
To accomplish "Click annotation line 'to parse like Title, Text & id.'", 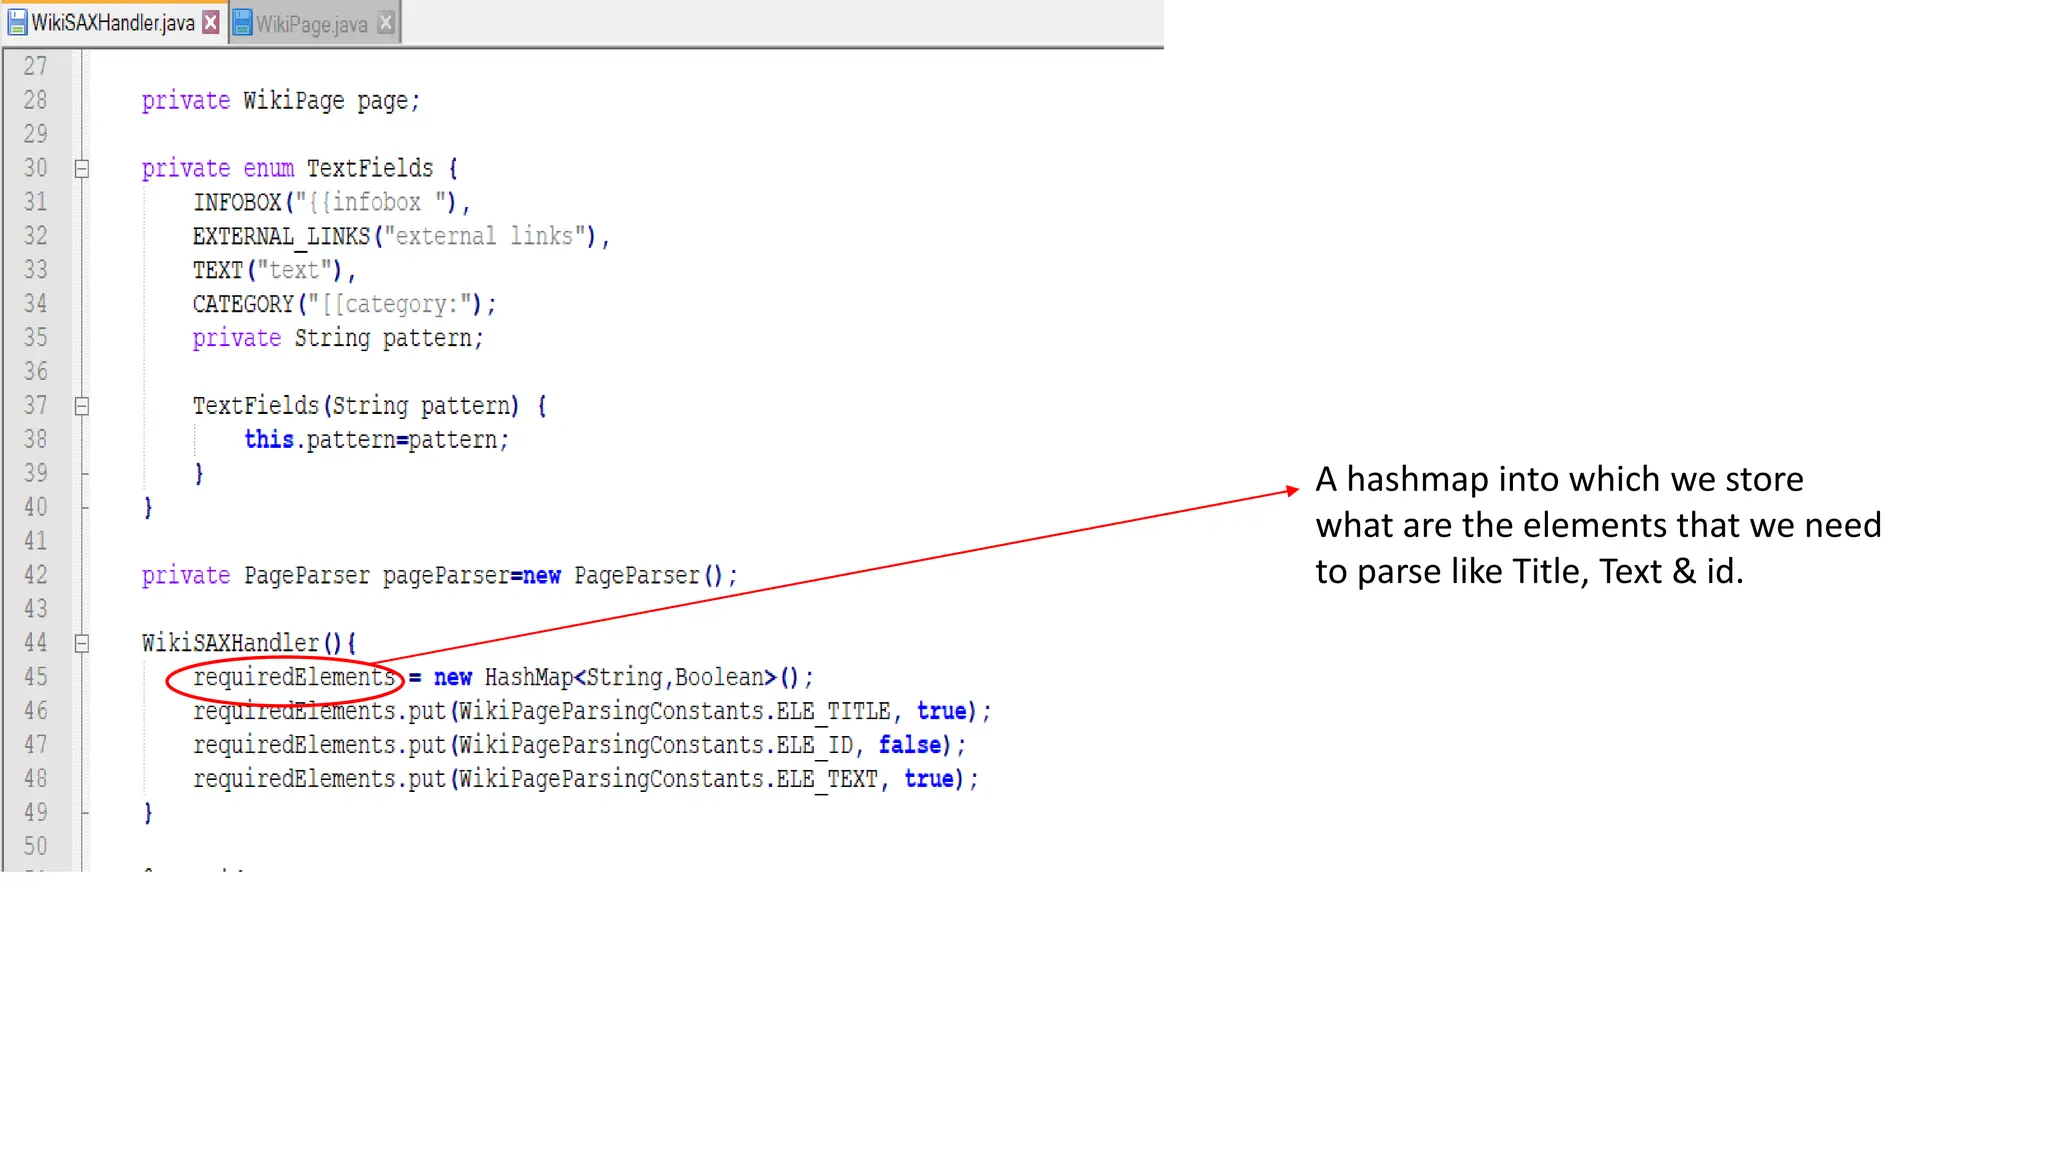I will [x=1529, y=571].
